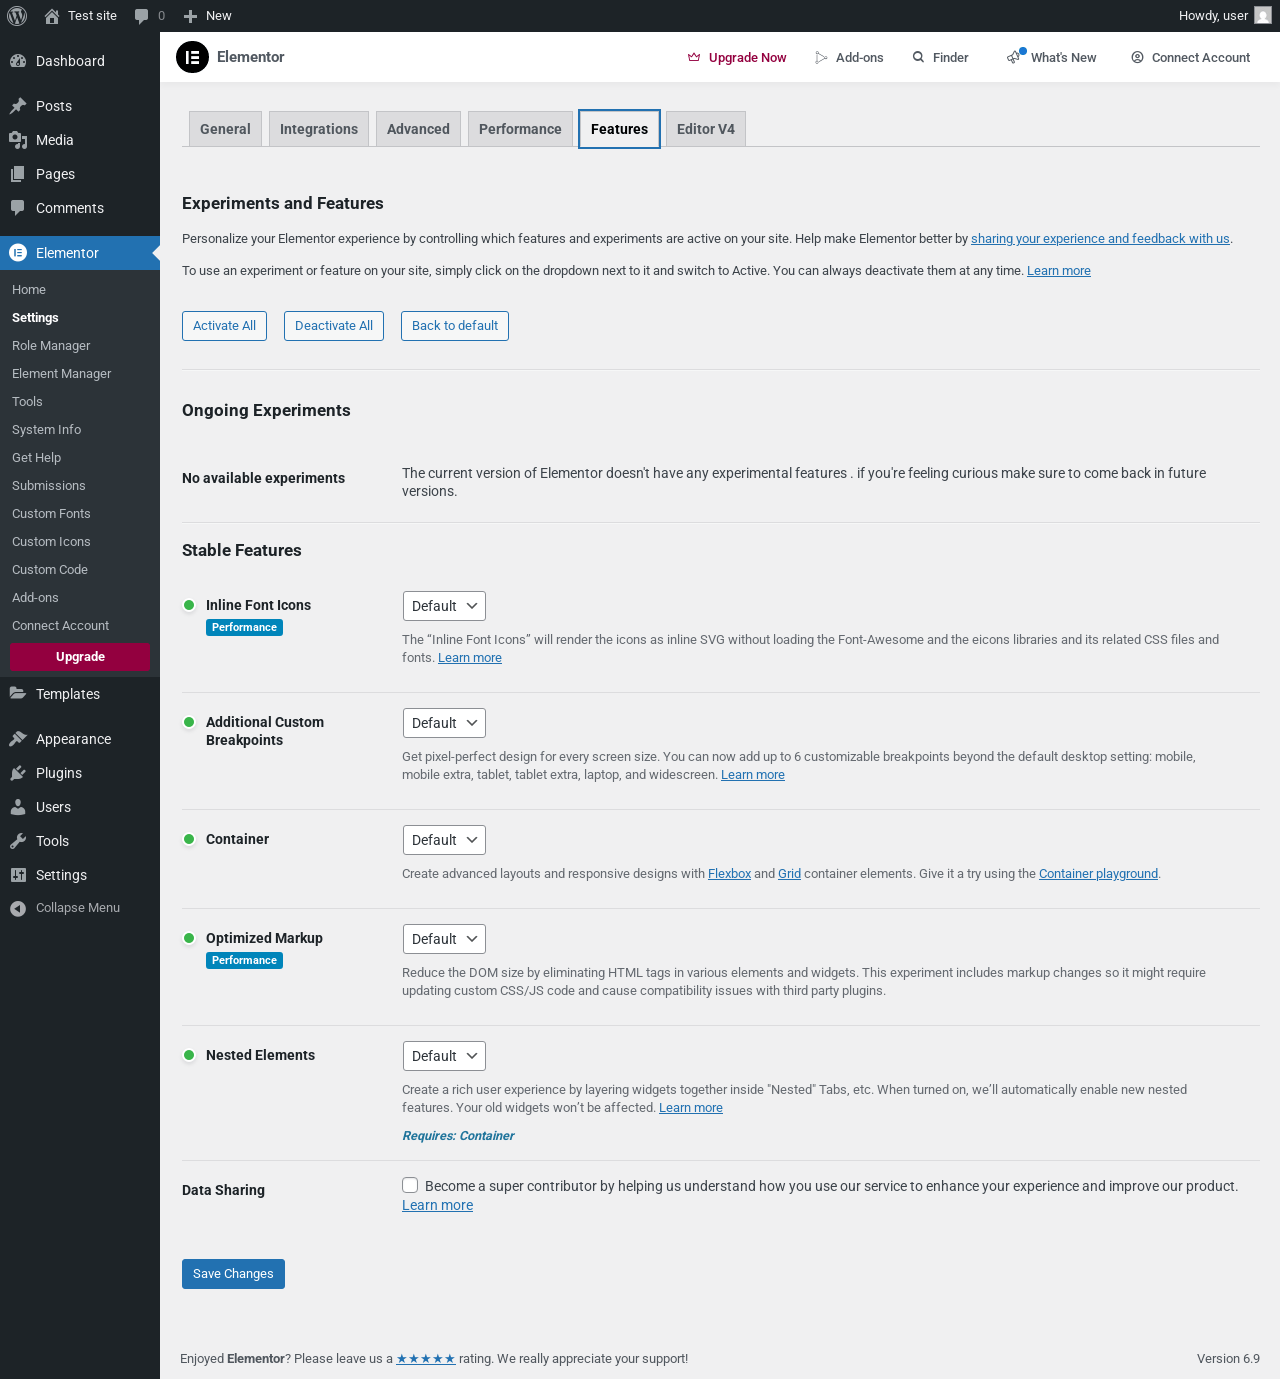This screenshot has width=1280, height=1379.
Task: Click the plus New icon in admin bar
Action: point(190,16)
